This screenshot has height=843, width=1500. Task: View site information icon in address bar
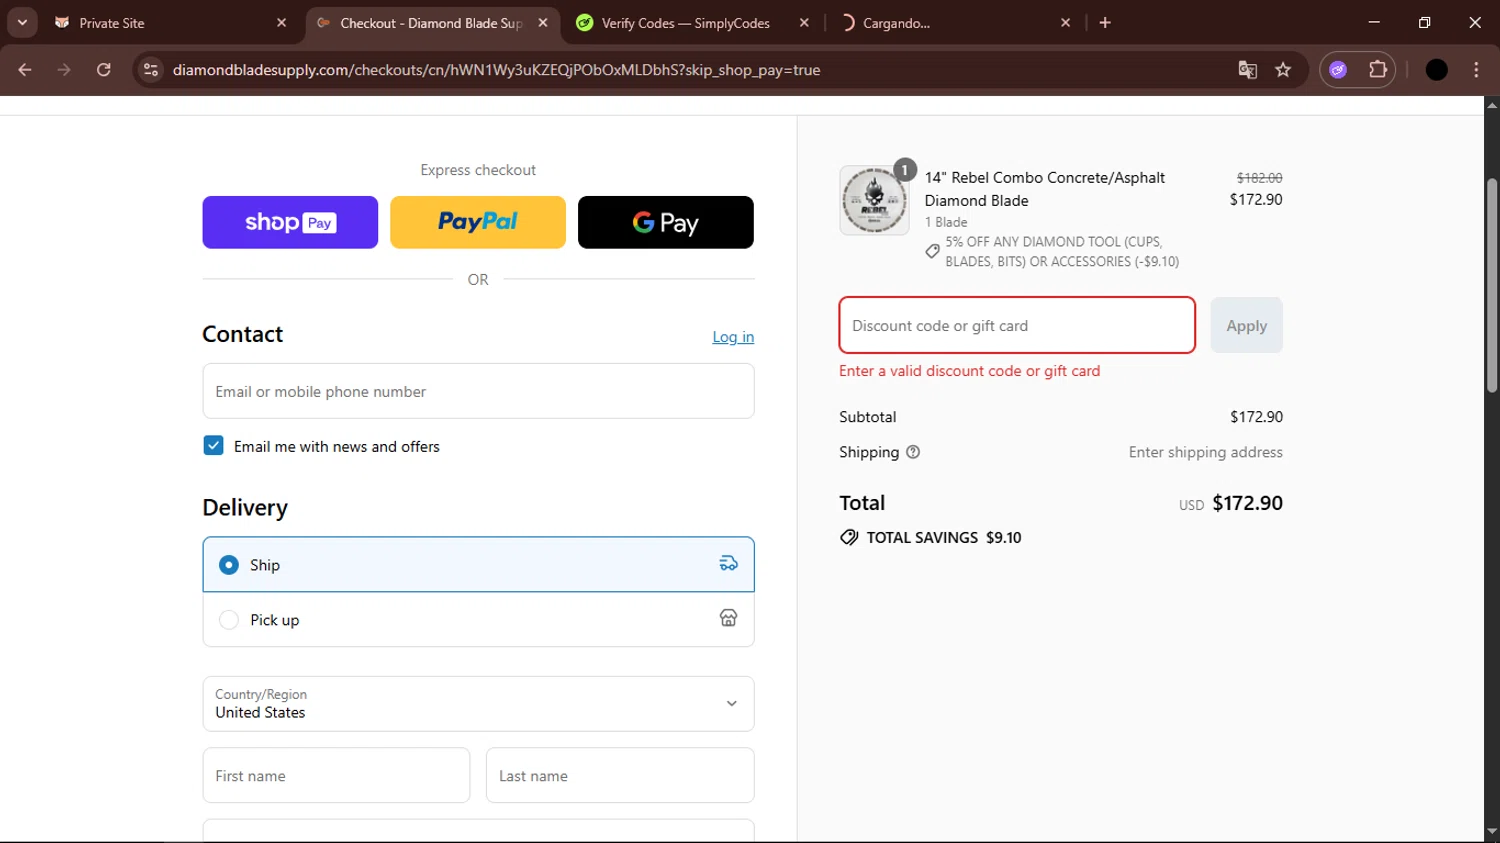pyautogui.click(x=151, y=70)
